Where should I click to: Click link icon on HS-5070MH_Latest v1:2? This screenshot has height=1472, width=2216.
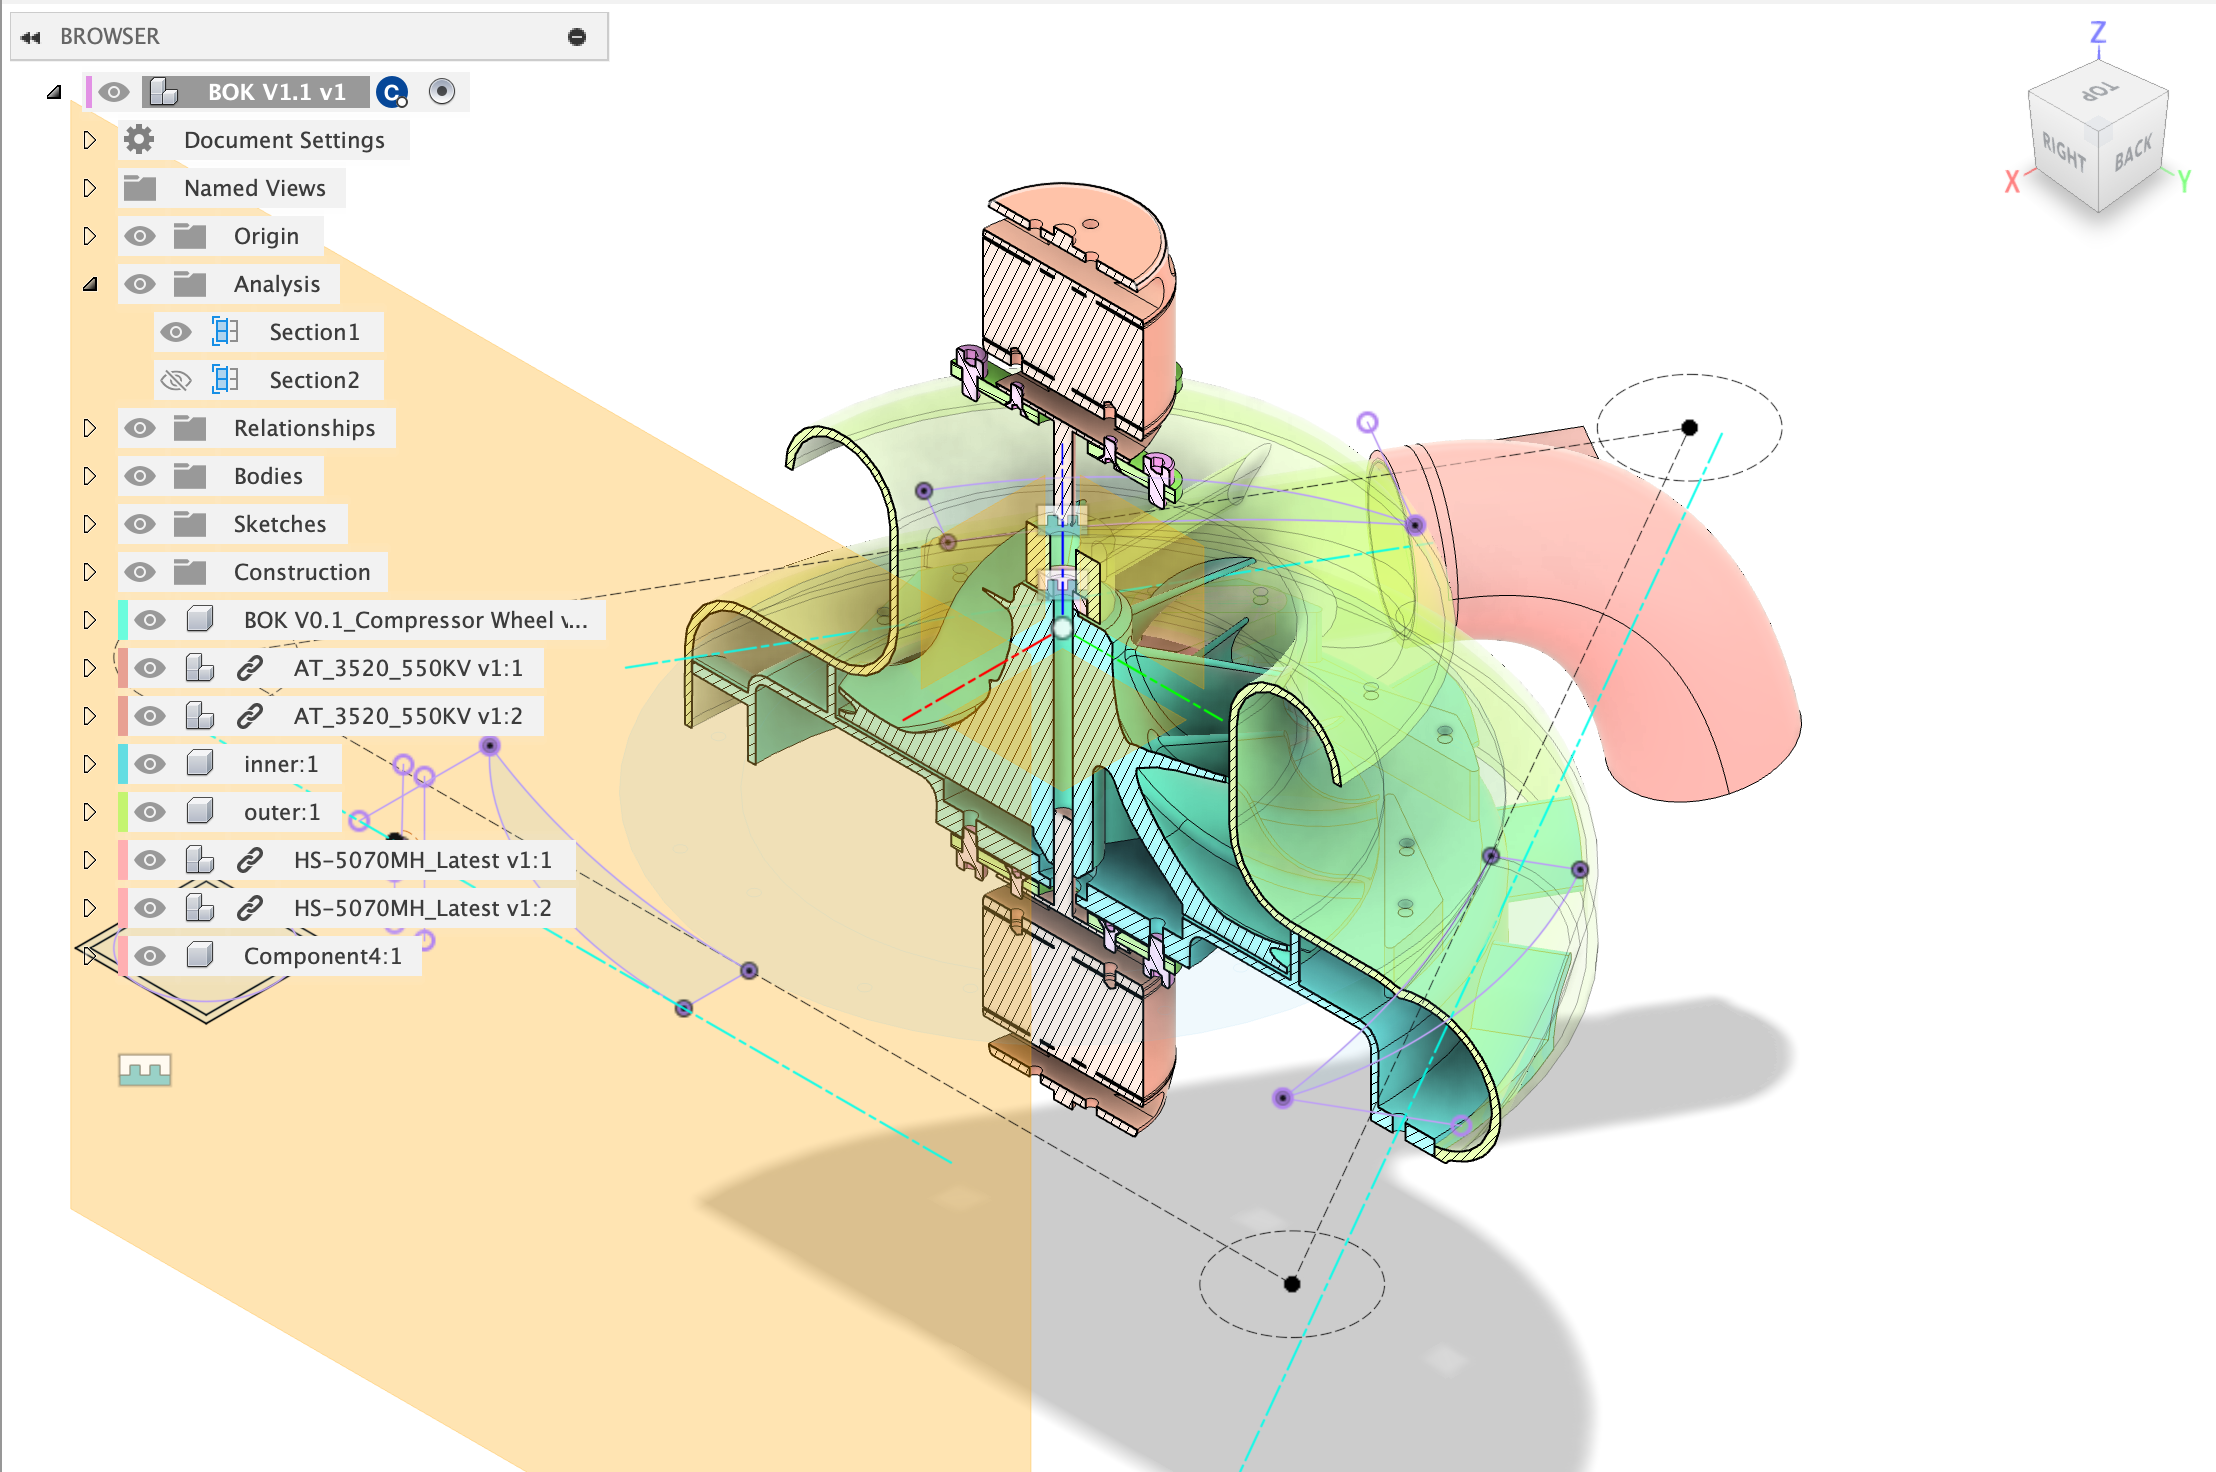pos(250,908)
